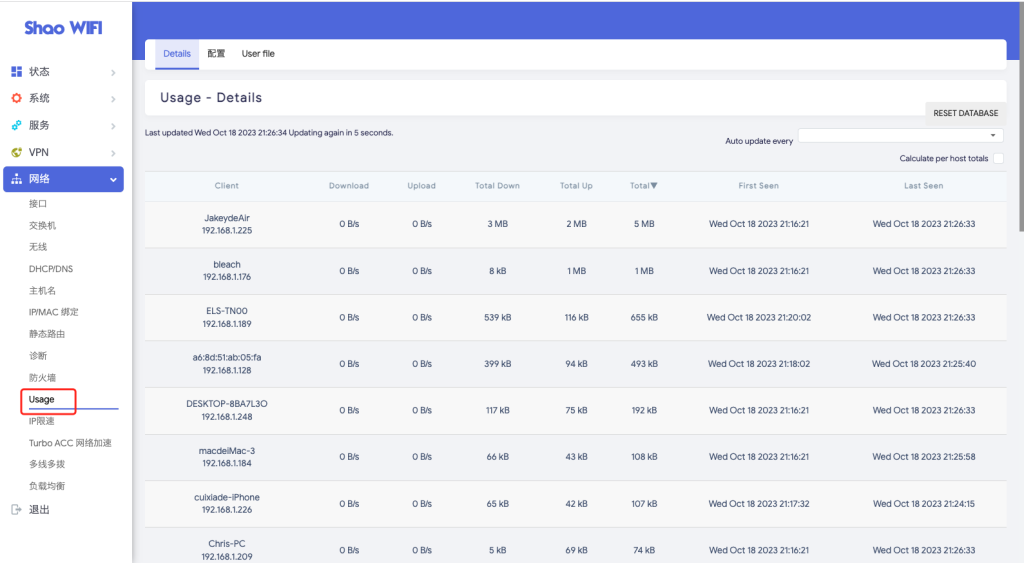Open the User file tab

[258, 54]
